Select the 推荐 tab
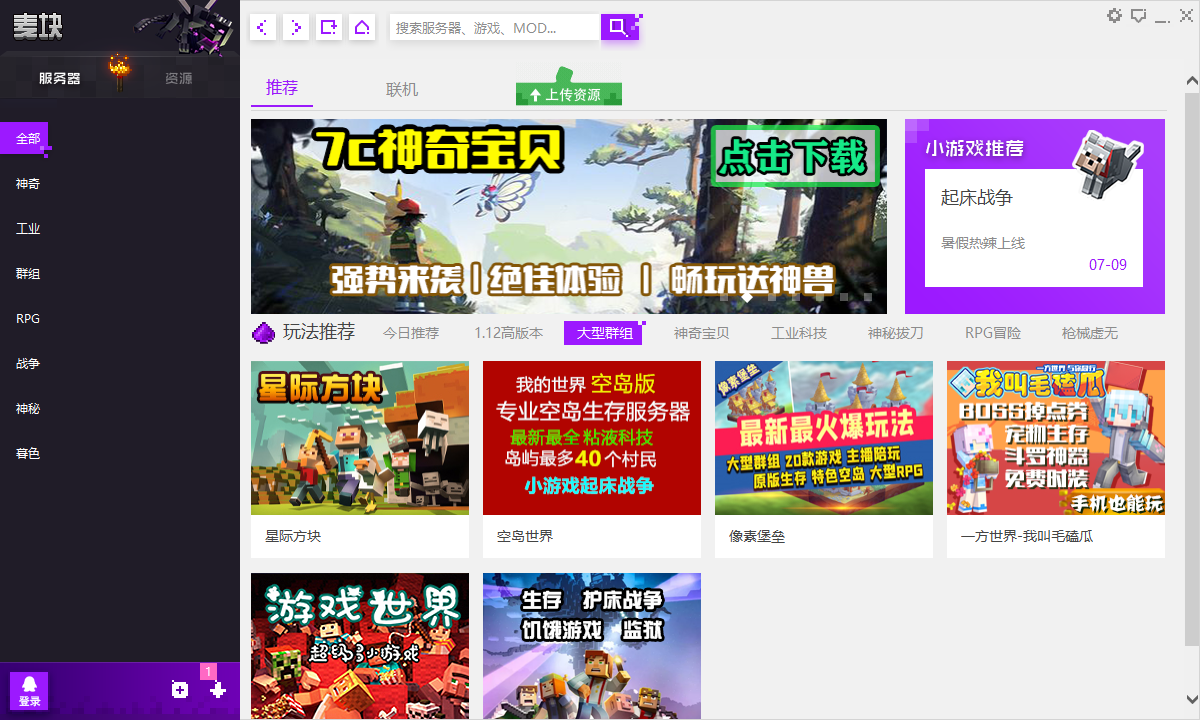 pyautogui.click(x=282, y=88)
